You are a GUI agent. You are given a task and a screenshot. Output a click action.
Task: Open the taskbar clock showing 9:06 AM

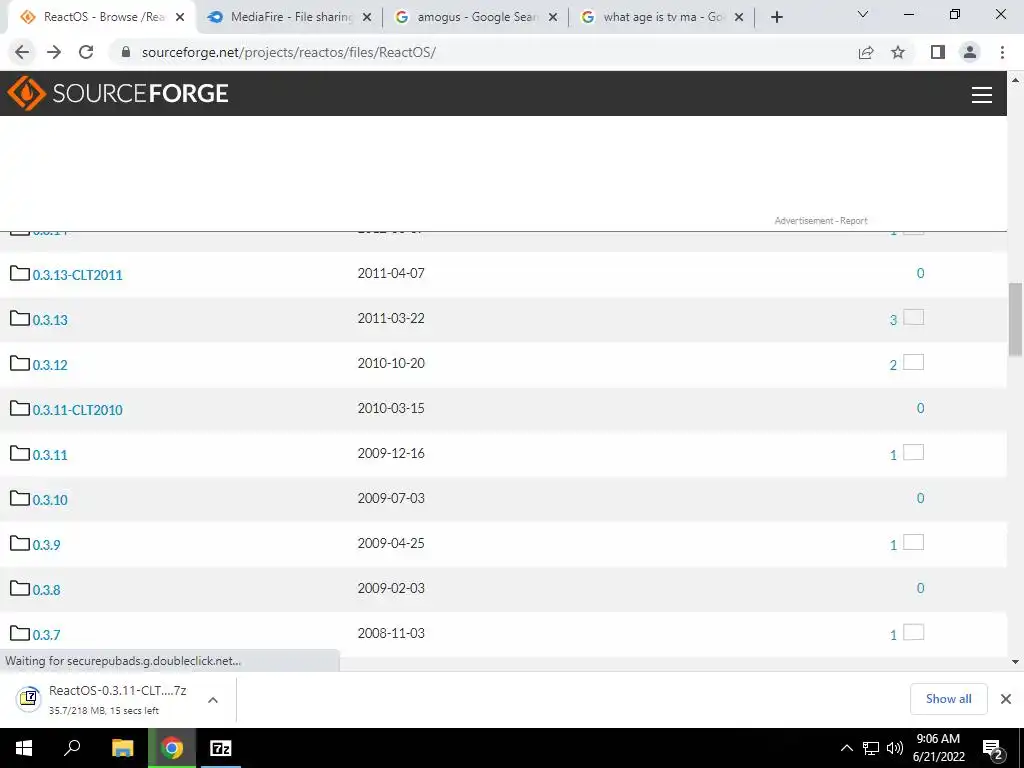click(938, 748)
